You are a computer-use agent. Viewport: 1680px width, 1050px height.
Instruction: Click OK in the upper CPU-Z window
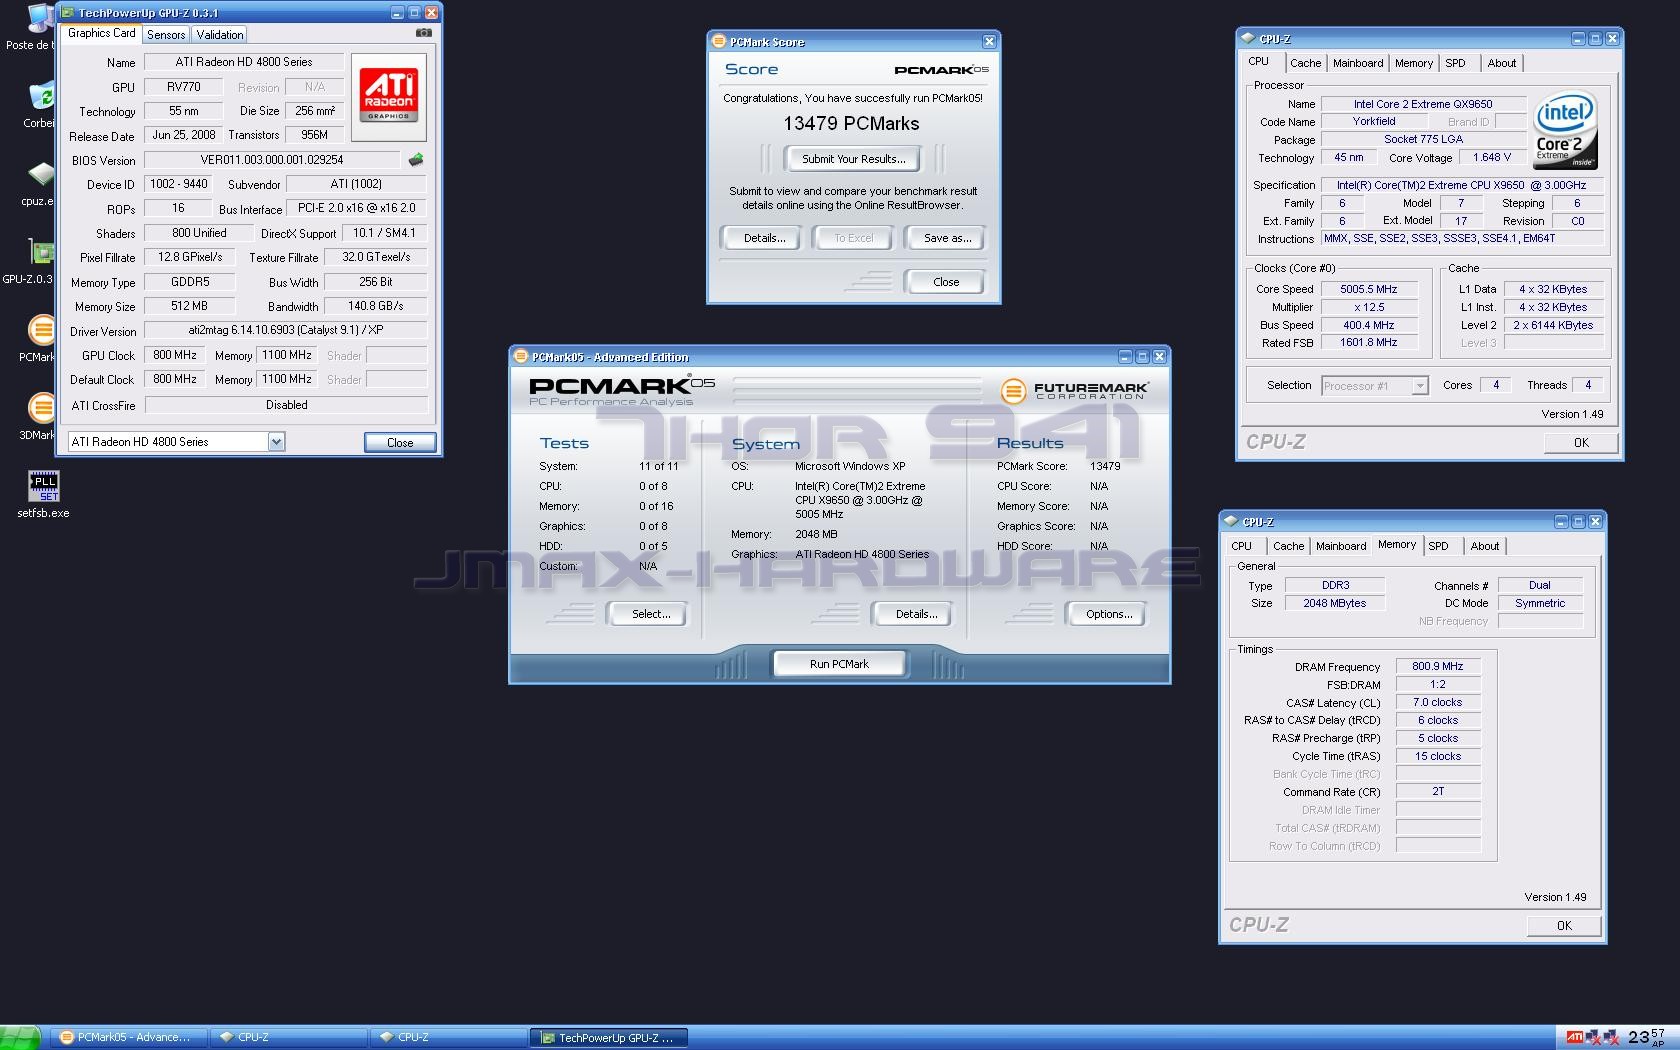pos(1581,443)
